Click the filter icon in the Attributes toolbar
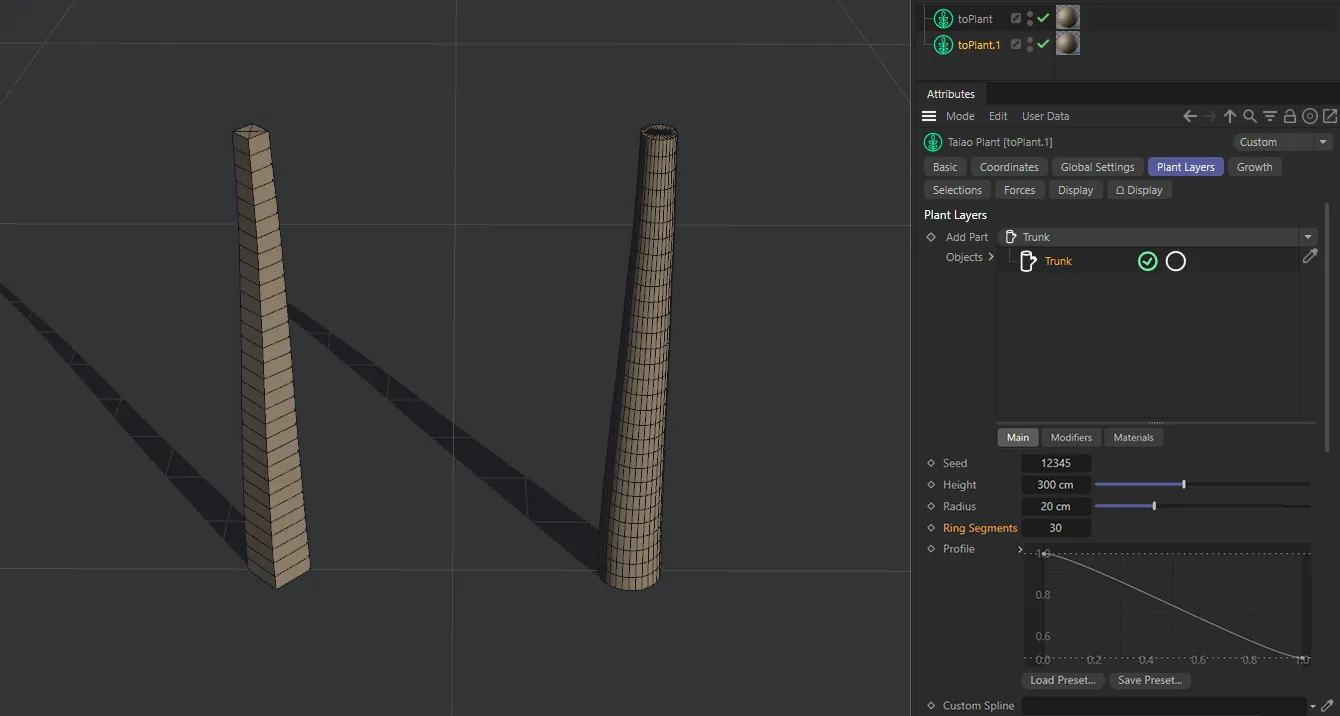Viewport: 1340px width, 716px height. (x=1269, y=116)
